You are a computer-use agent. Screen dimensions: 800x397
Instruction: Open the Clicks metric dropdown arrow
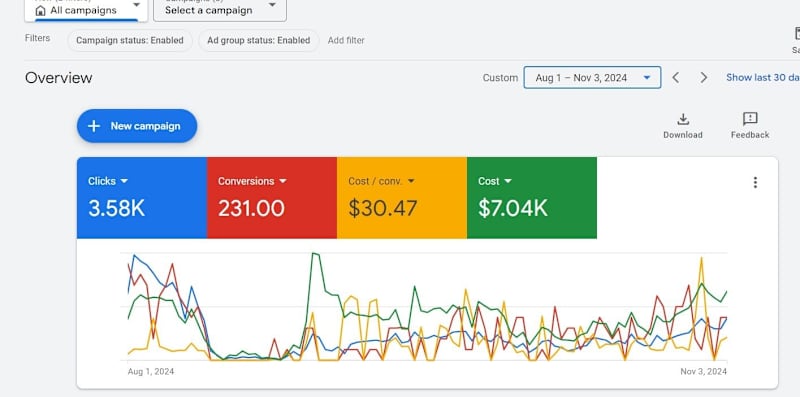click(x=124, y=181)
